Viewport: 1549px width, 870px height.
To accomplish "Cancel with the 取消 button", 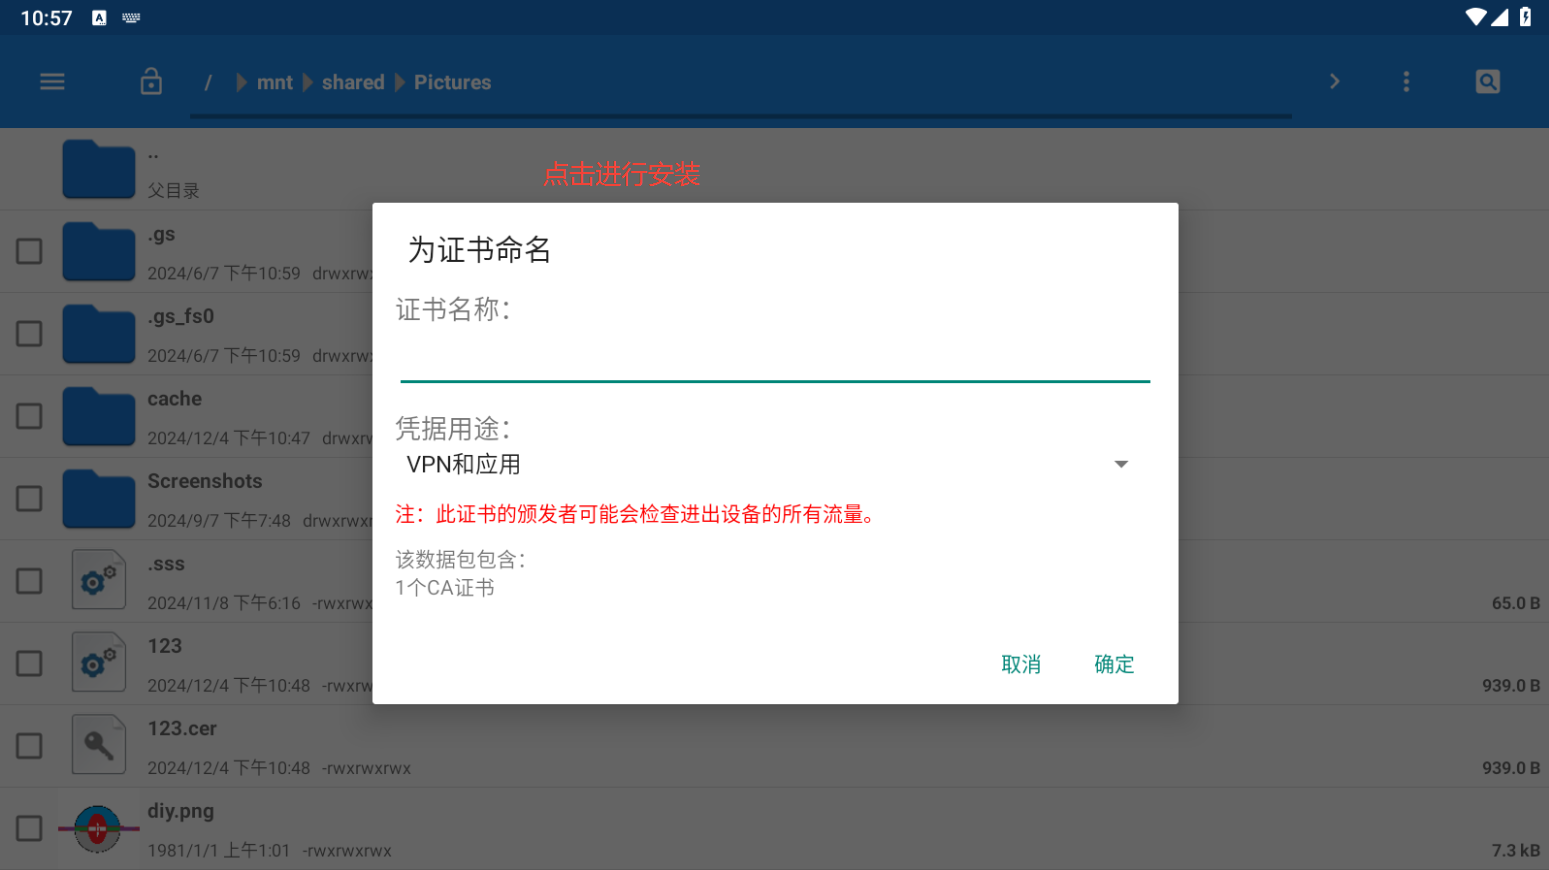I will 1021,664.
